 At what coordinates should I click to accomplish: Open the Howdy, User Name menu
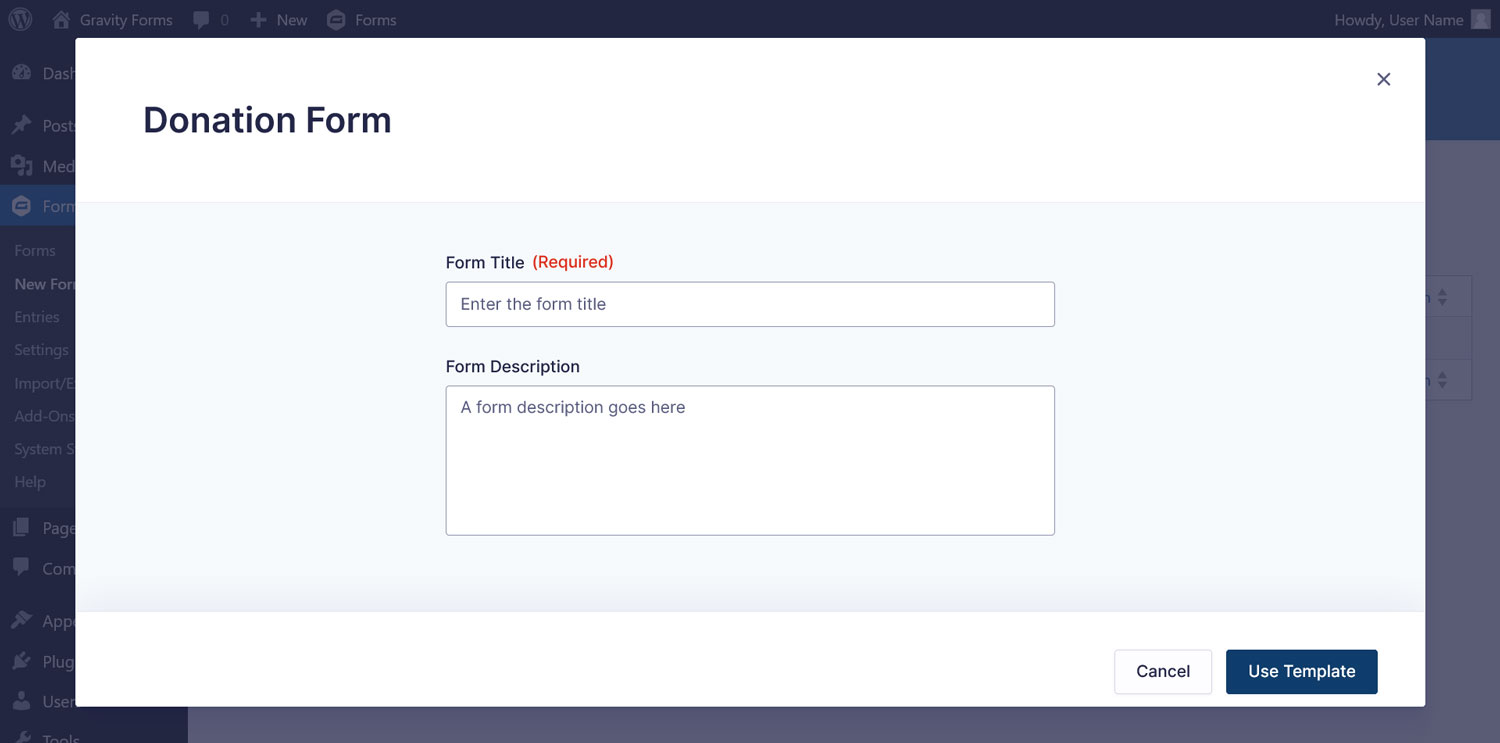pyautogui.click(x=1398, y=20)
